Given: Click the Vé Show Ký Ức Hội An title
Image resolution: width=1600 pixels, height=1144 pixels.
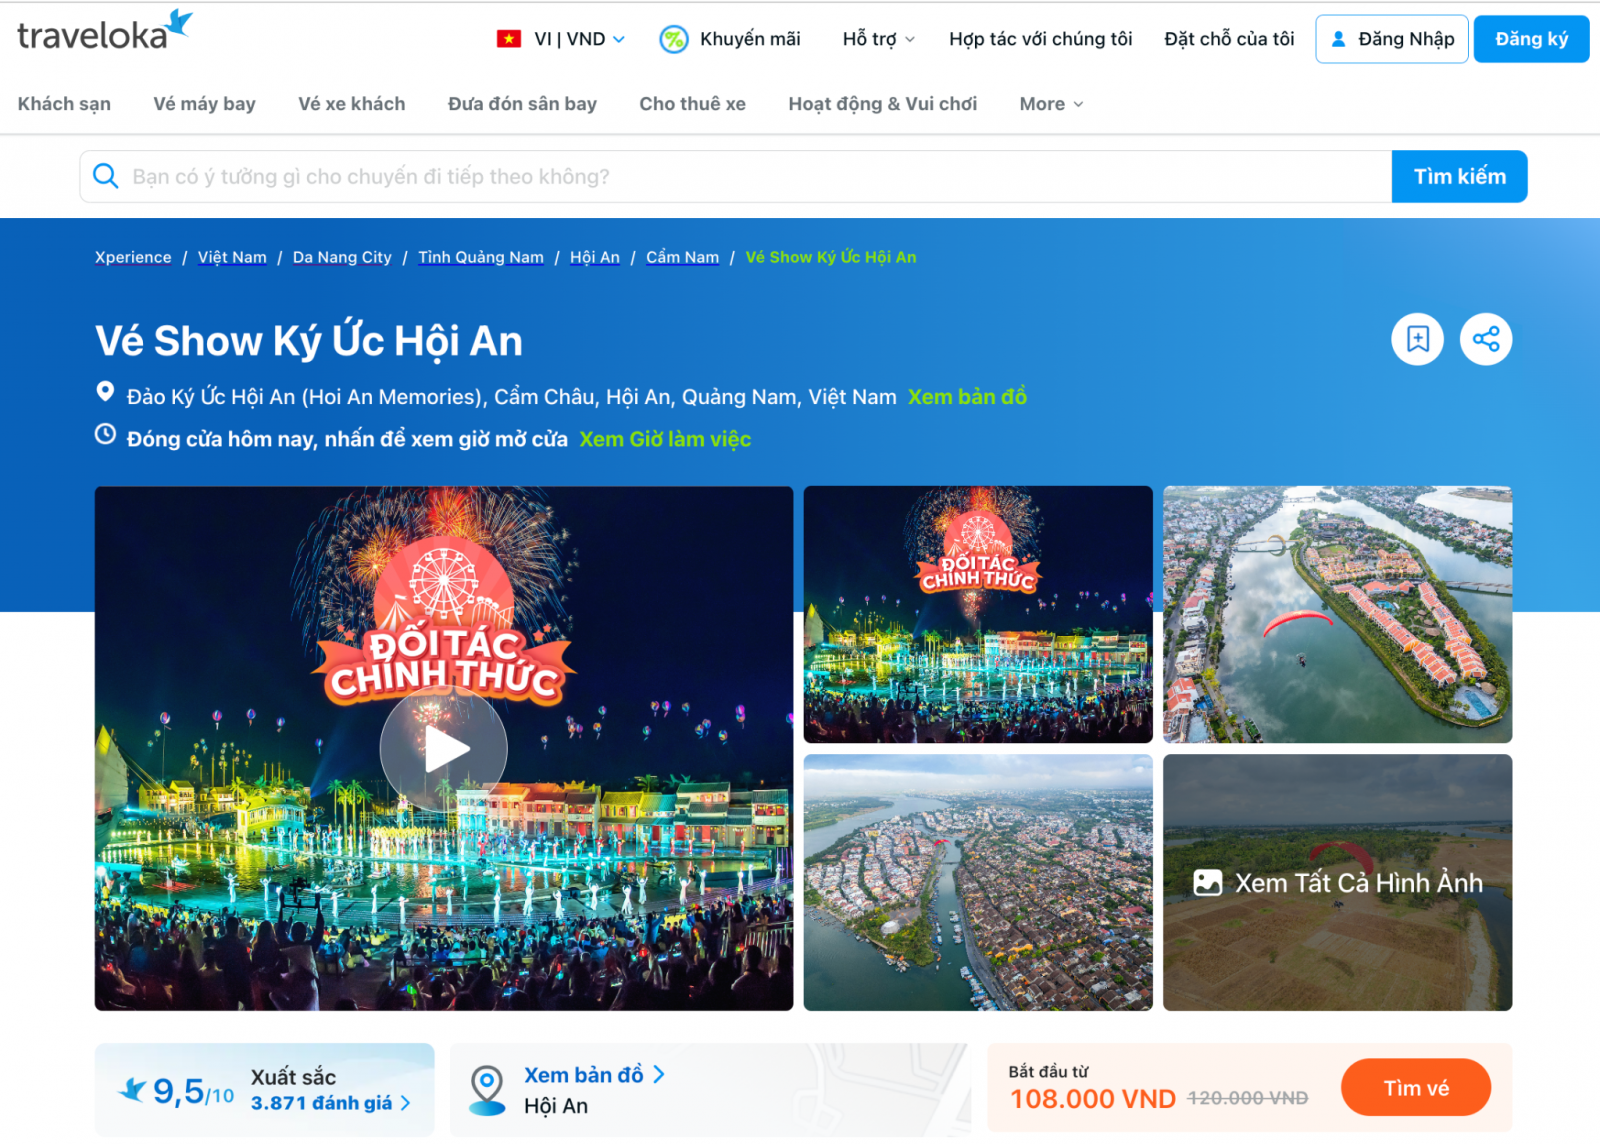Looking at the screenshot, I should [309, 340].
